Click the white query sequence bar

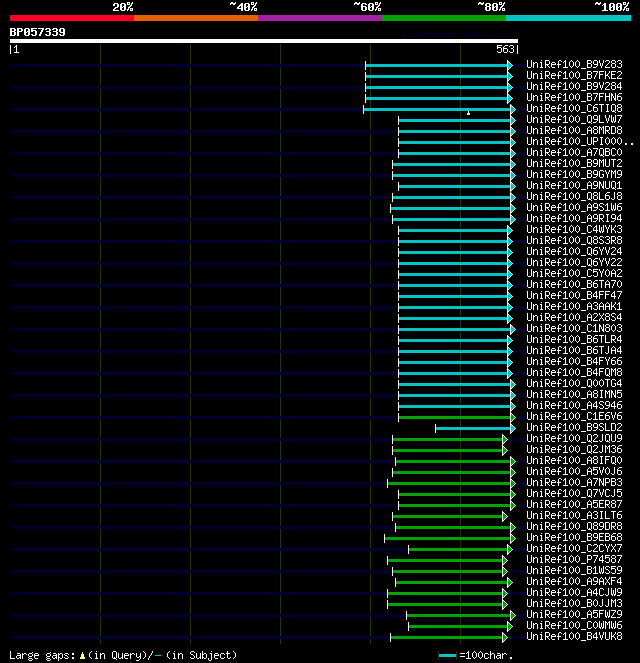tap(264, 41)
